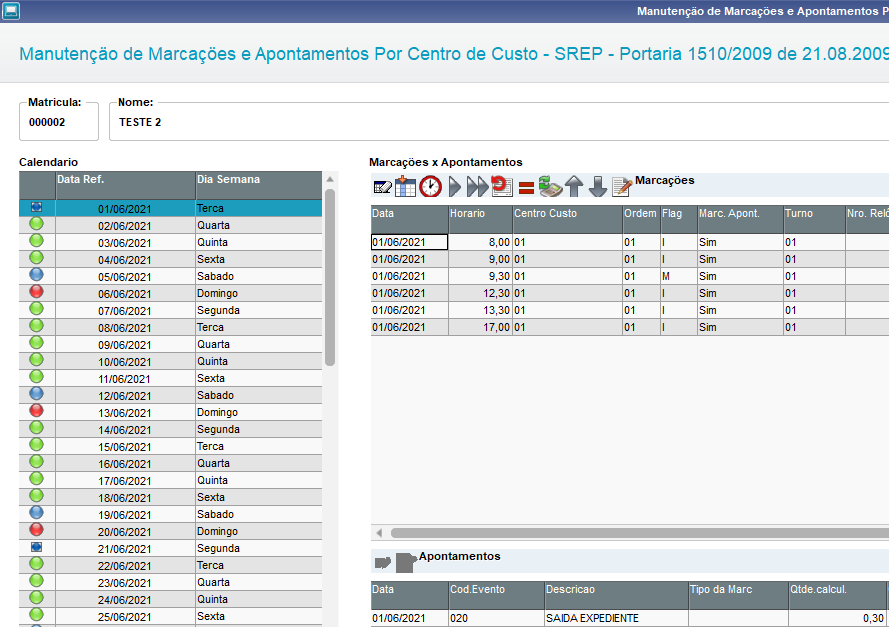Click the application icon in the title bar

10,11
